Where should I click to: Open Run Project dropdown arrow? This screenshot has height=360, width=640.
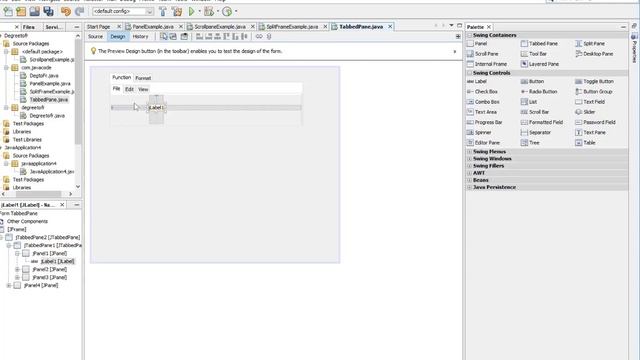[200, 11]
